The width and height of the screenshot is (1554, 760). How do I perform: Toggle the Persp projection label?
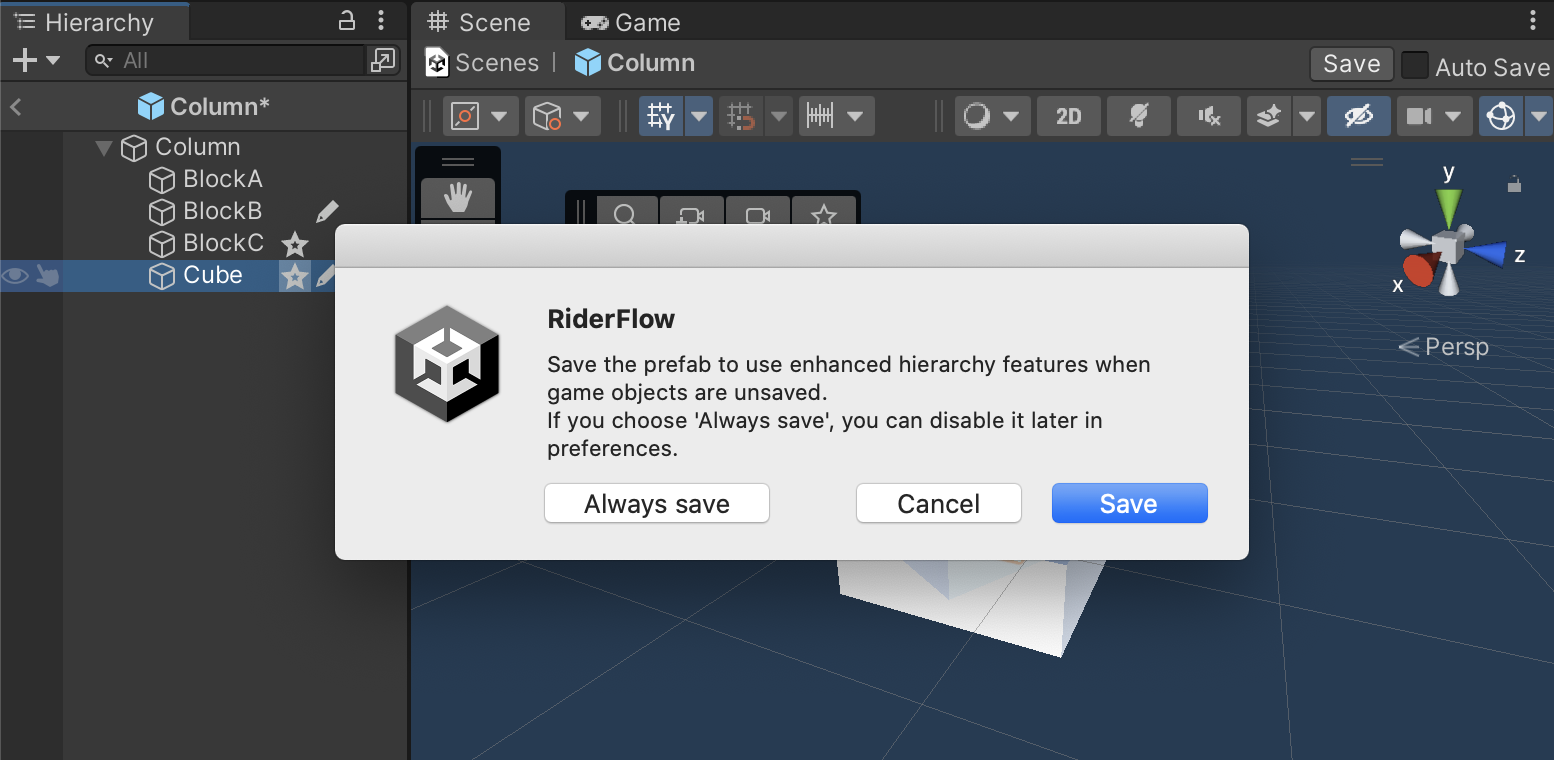pyautogui.click(x=1443, y=347)
